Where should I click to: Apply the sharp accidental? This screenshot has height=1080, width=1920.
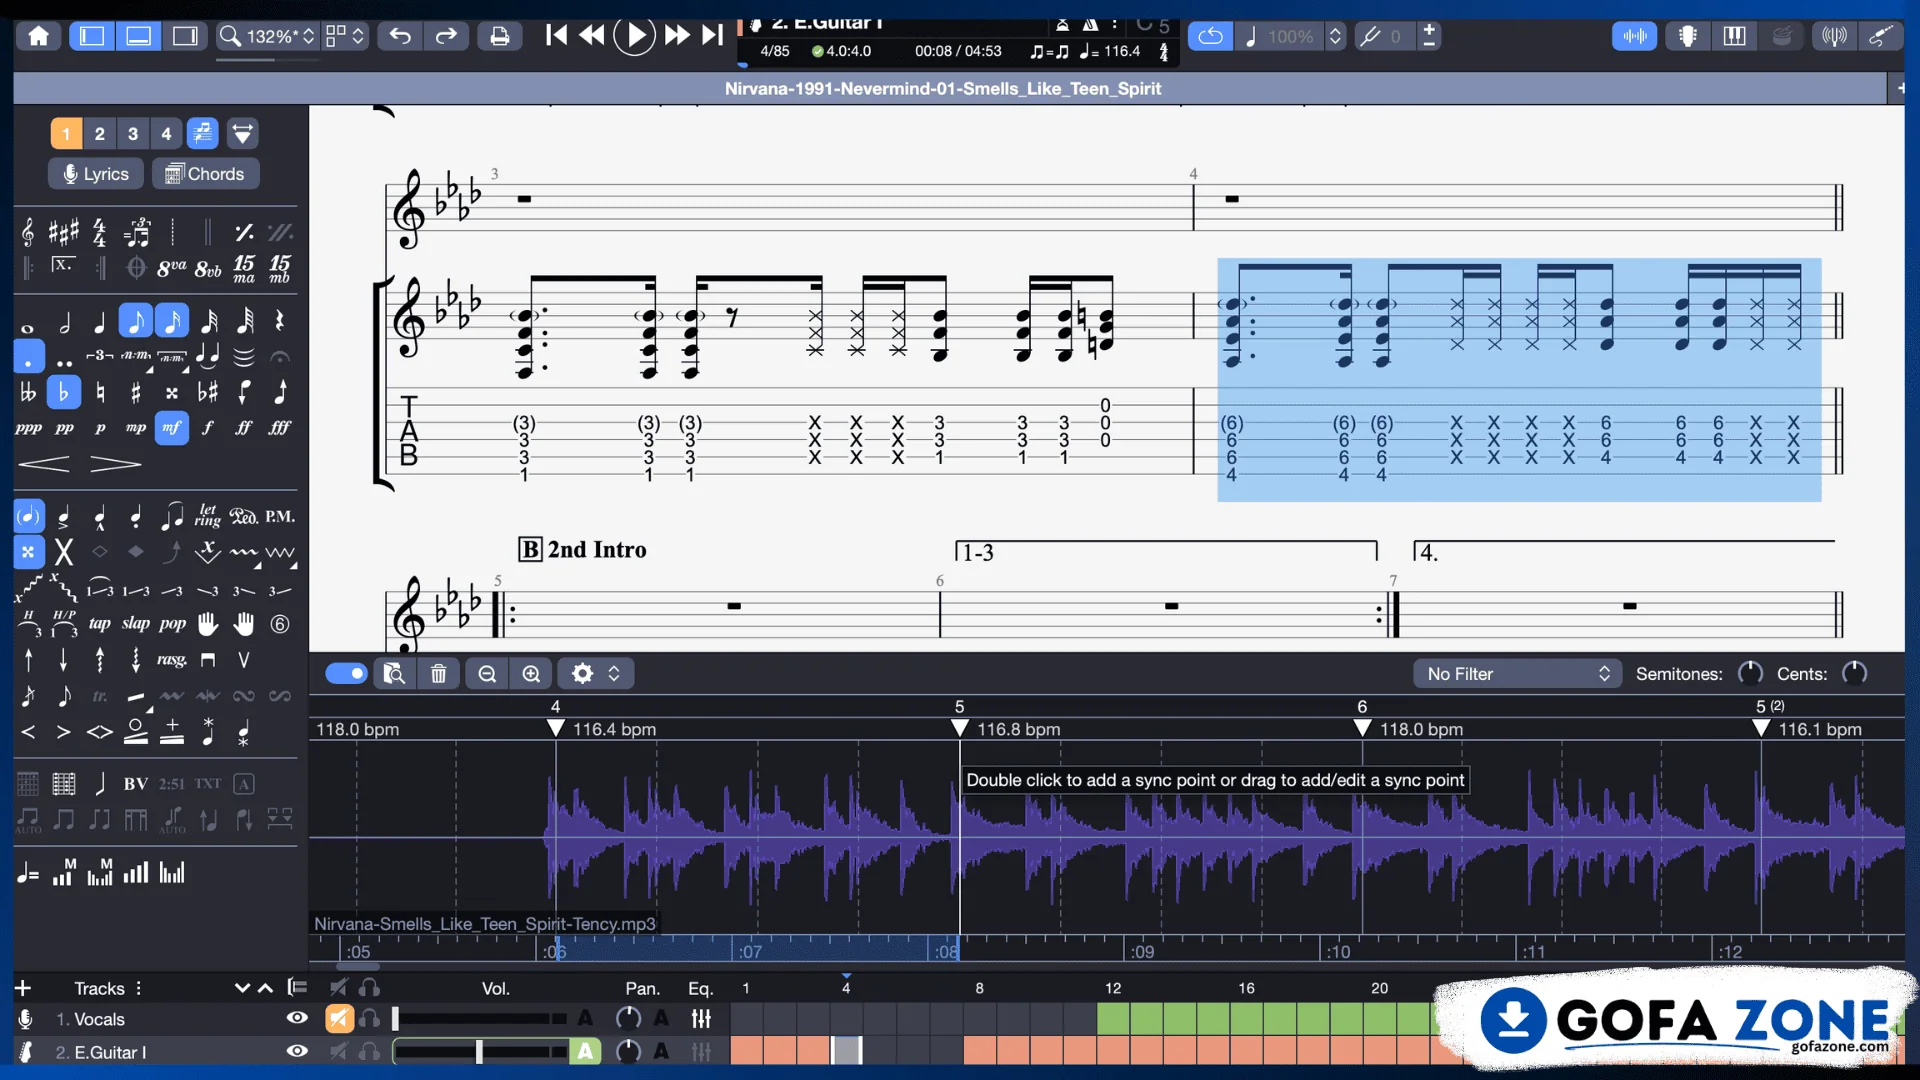point(135,392)
